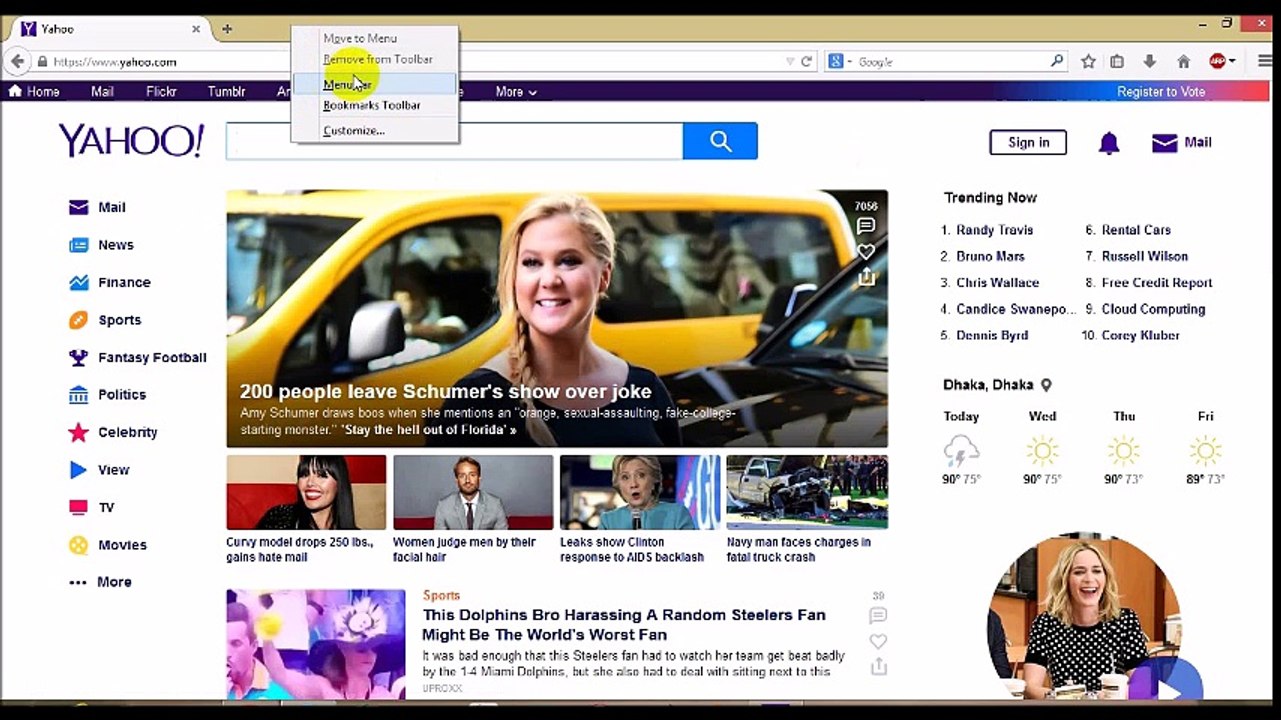Click the Google search magnifier in toolbar
This screenshot has height=720, width=1281.
point(1057,62)
